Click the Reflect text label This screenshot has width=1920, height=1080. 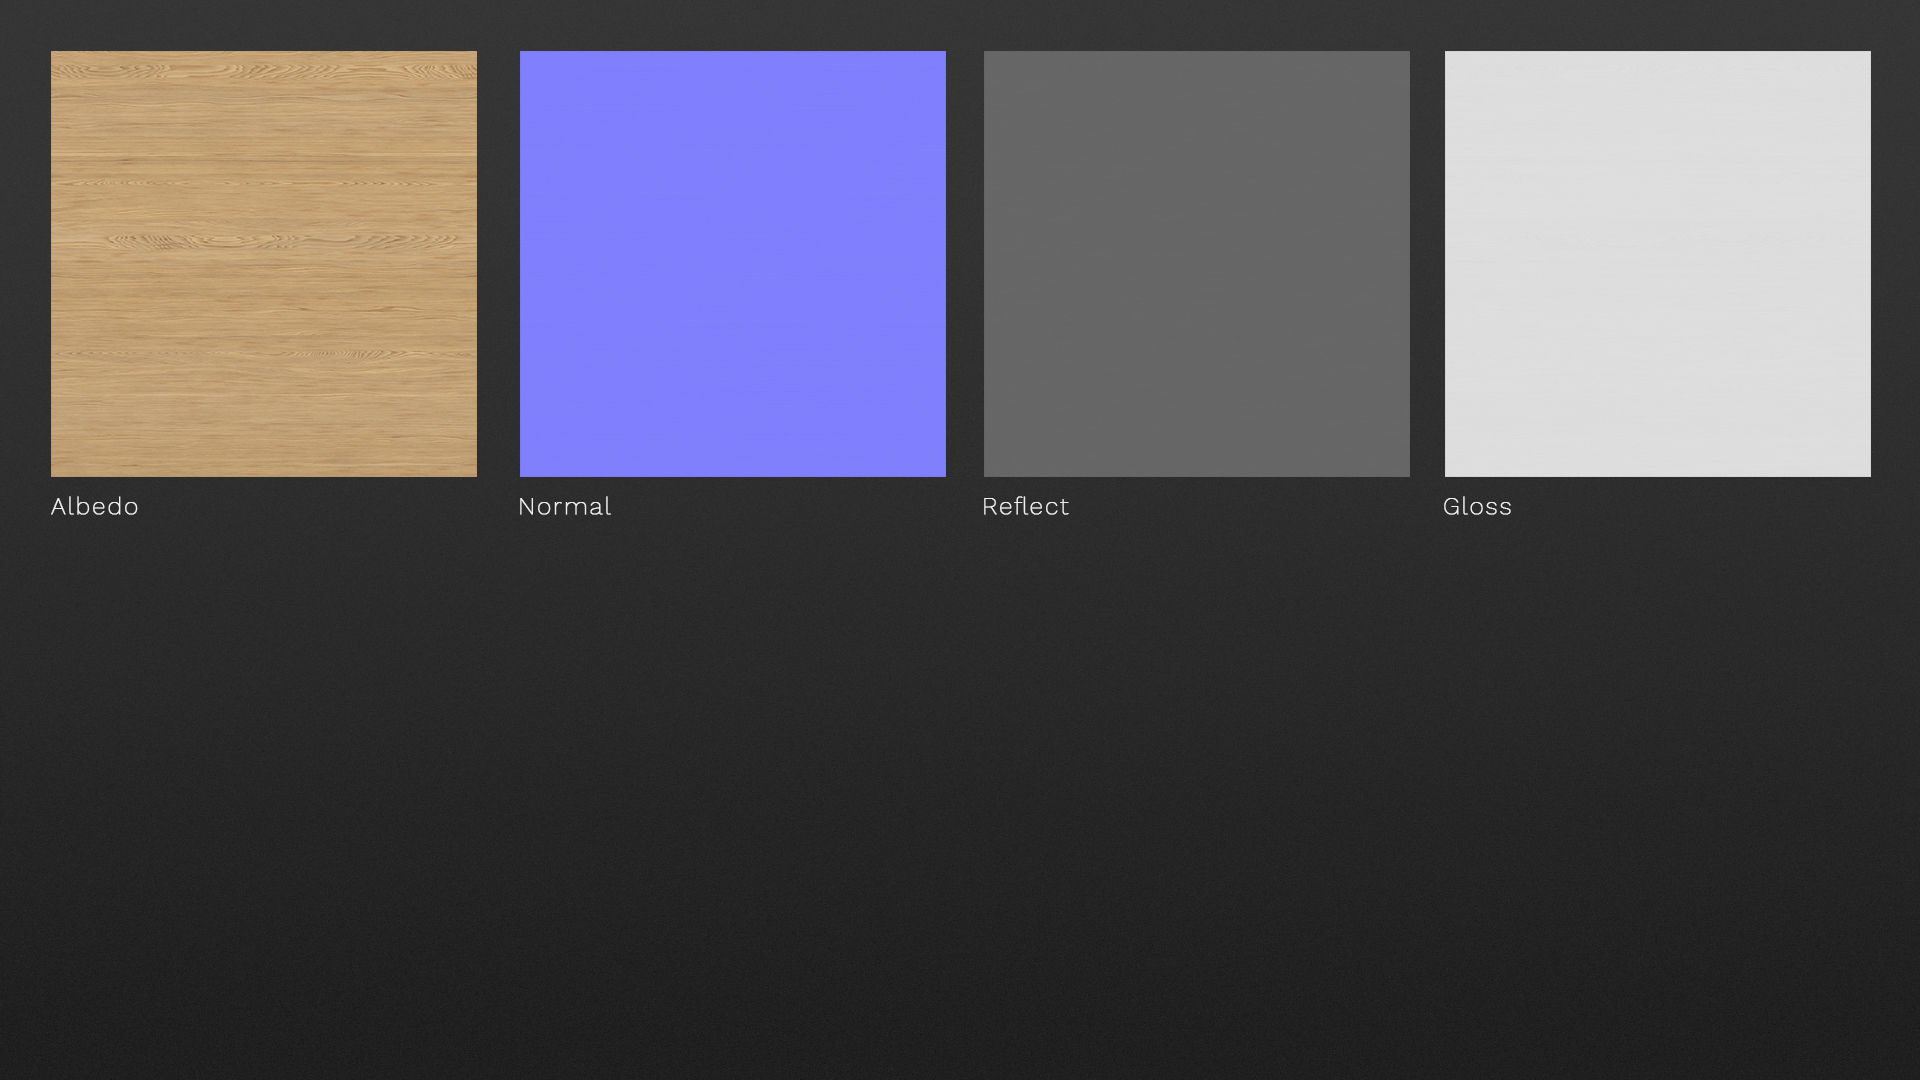coord(1025,507)
